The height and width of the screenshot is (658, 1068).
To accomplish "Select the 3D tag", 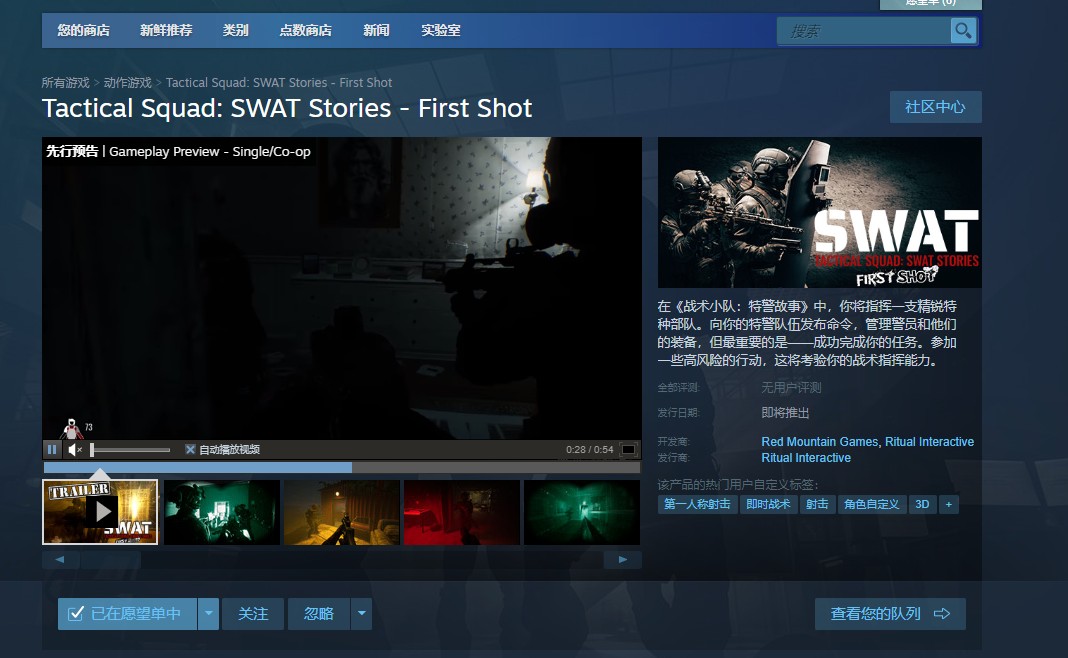I will click(x=922, y=504).
